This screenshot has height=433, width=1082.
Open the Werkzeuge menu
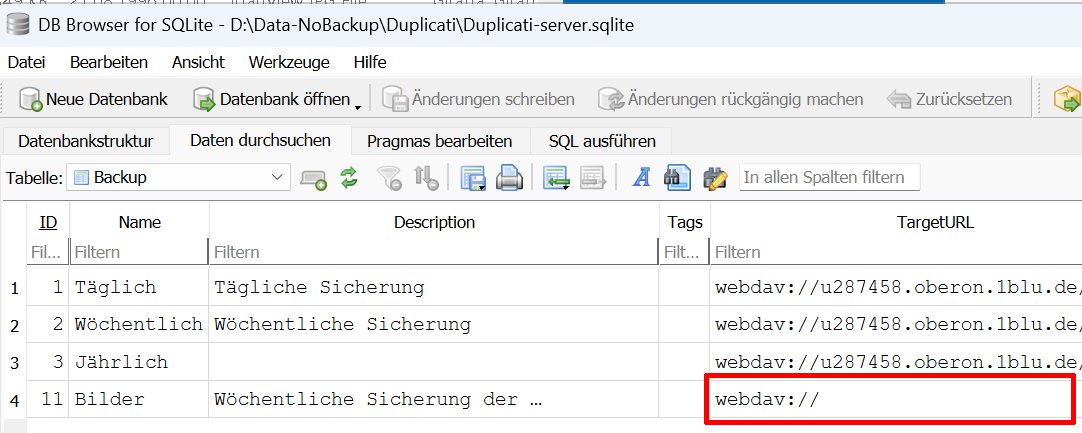288,62
